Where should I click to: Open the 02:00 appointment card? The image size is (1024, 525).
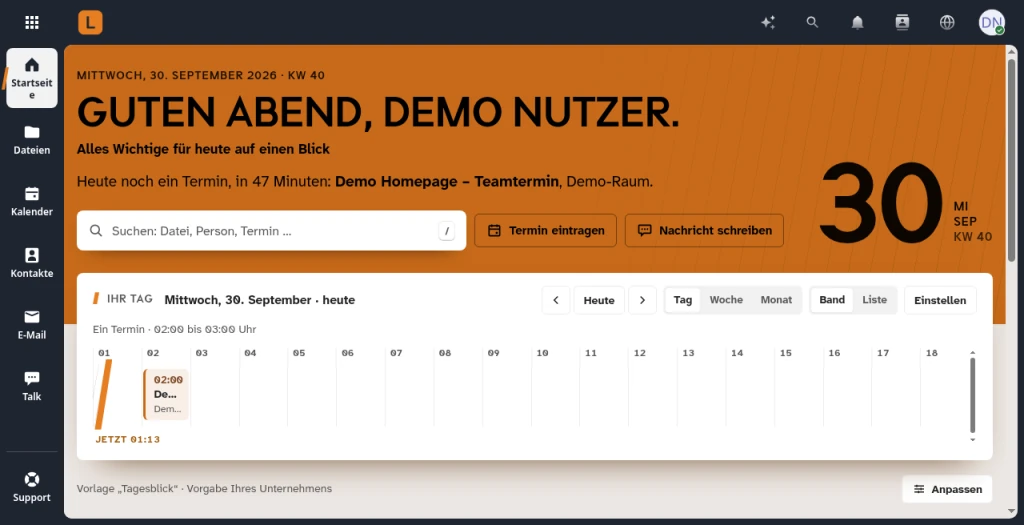click(x=166, y=394)
